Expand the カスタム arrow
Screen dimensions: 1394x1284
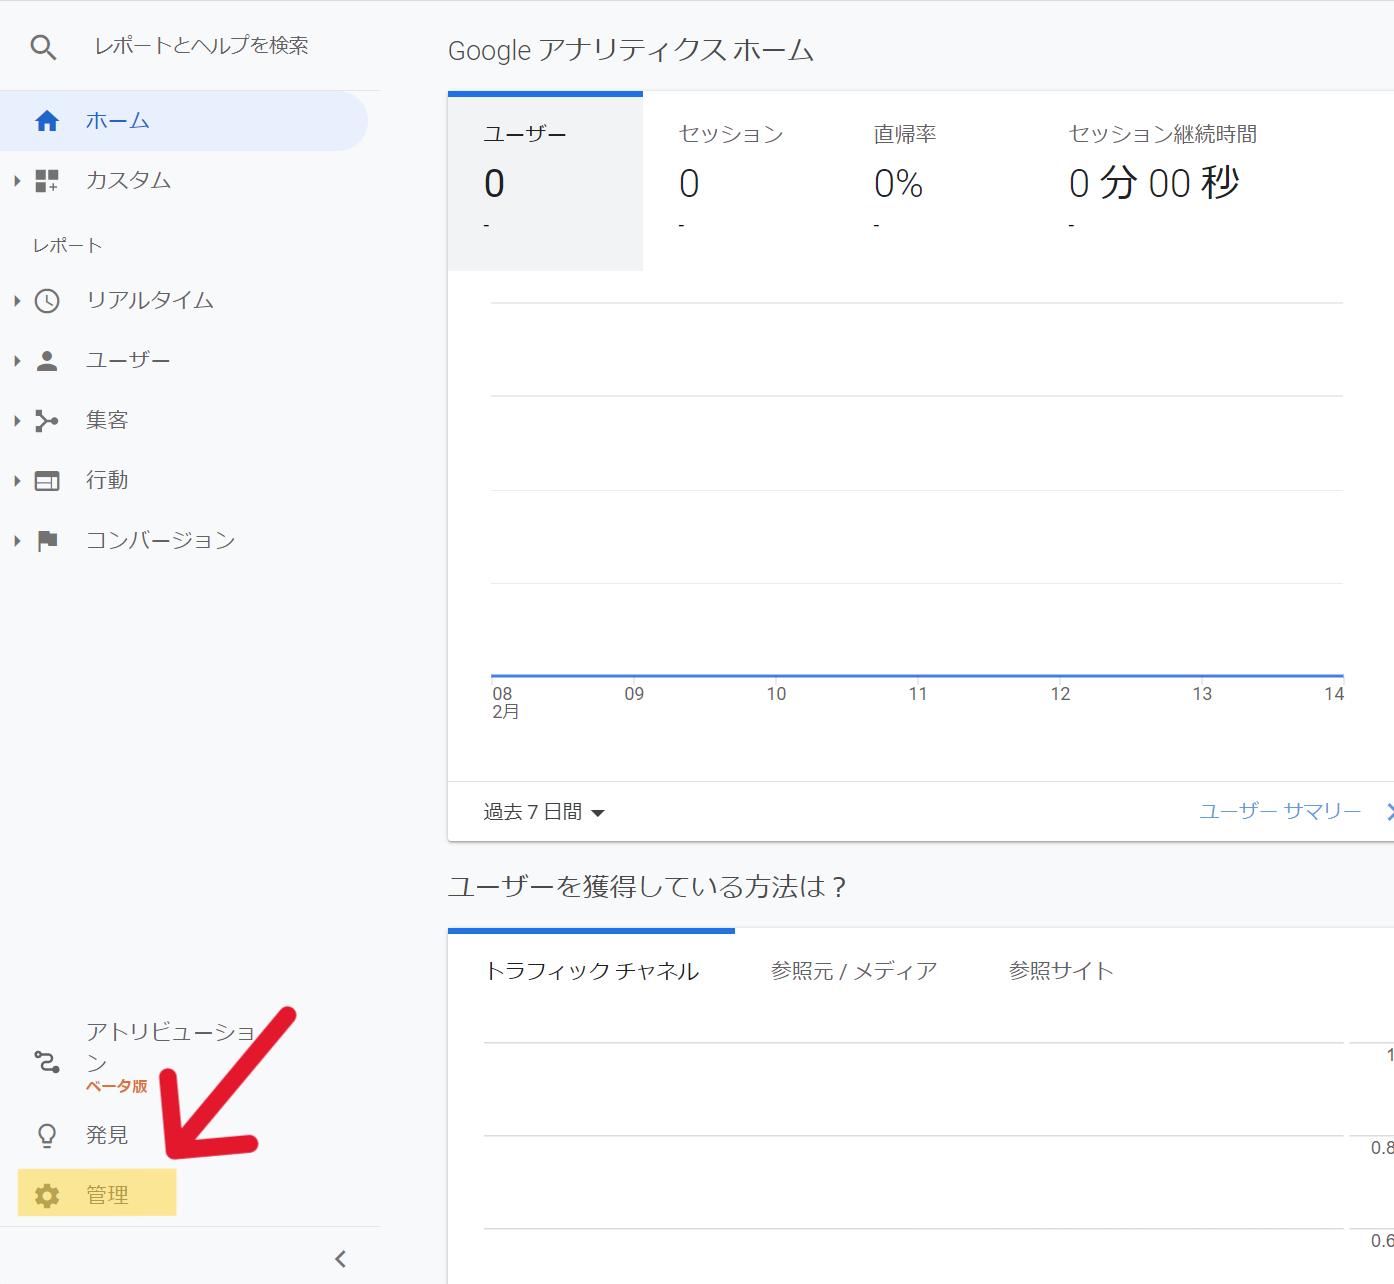17,181
